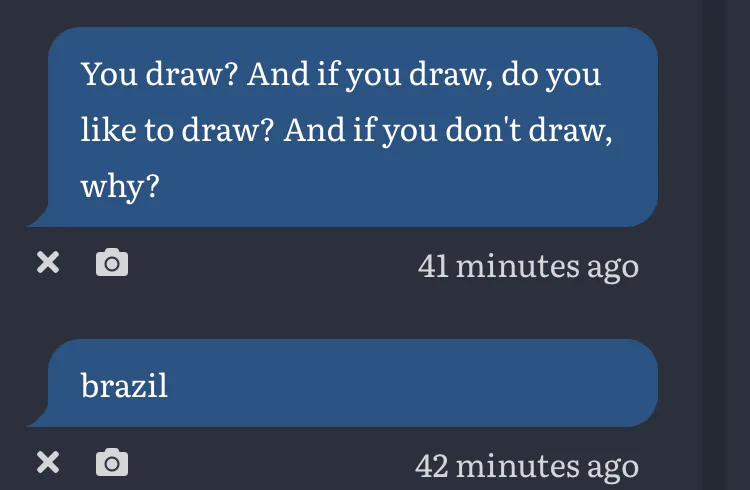Remove the "brazil" message using its X icon

pos(48,462)
